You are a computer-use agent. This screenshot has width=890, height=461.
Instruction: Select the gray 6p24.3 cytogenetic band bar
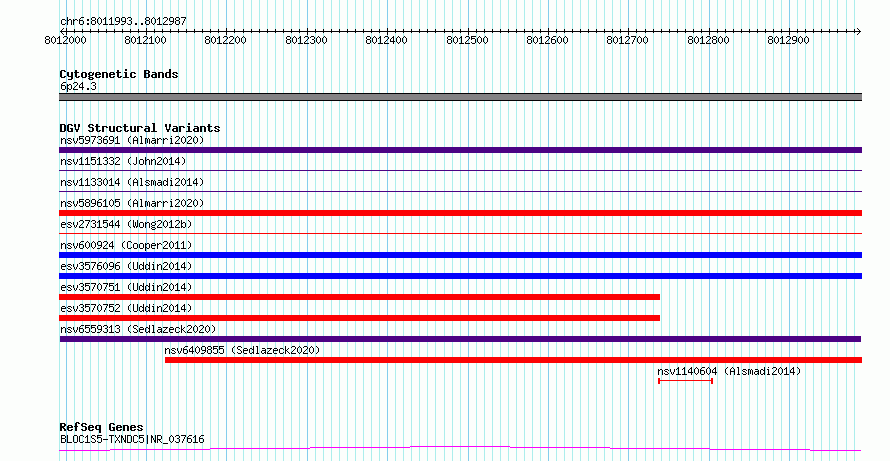pyautogui.click(x=460, y=97)
